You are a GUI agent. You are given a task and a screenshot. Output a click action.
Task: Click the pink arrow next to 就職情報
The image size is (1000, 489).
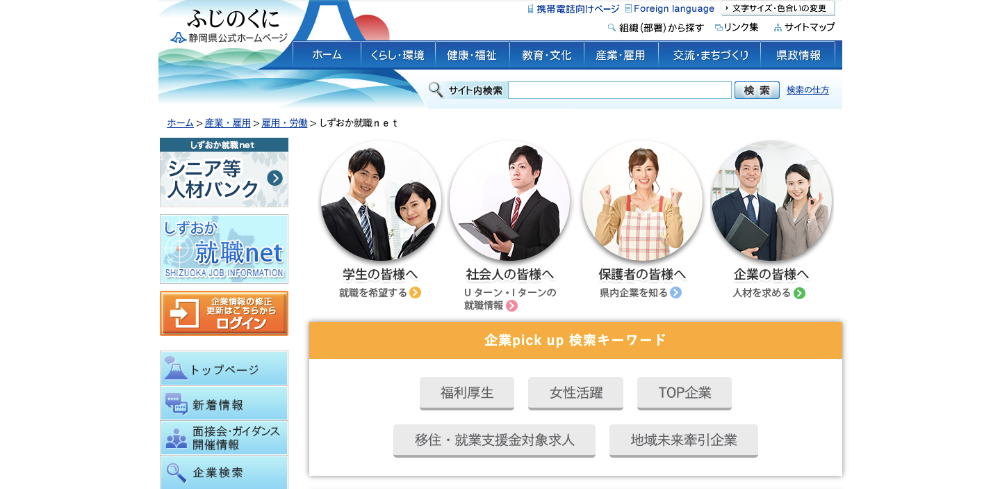click(x=512, y=306)
